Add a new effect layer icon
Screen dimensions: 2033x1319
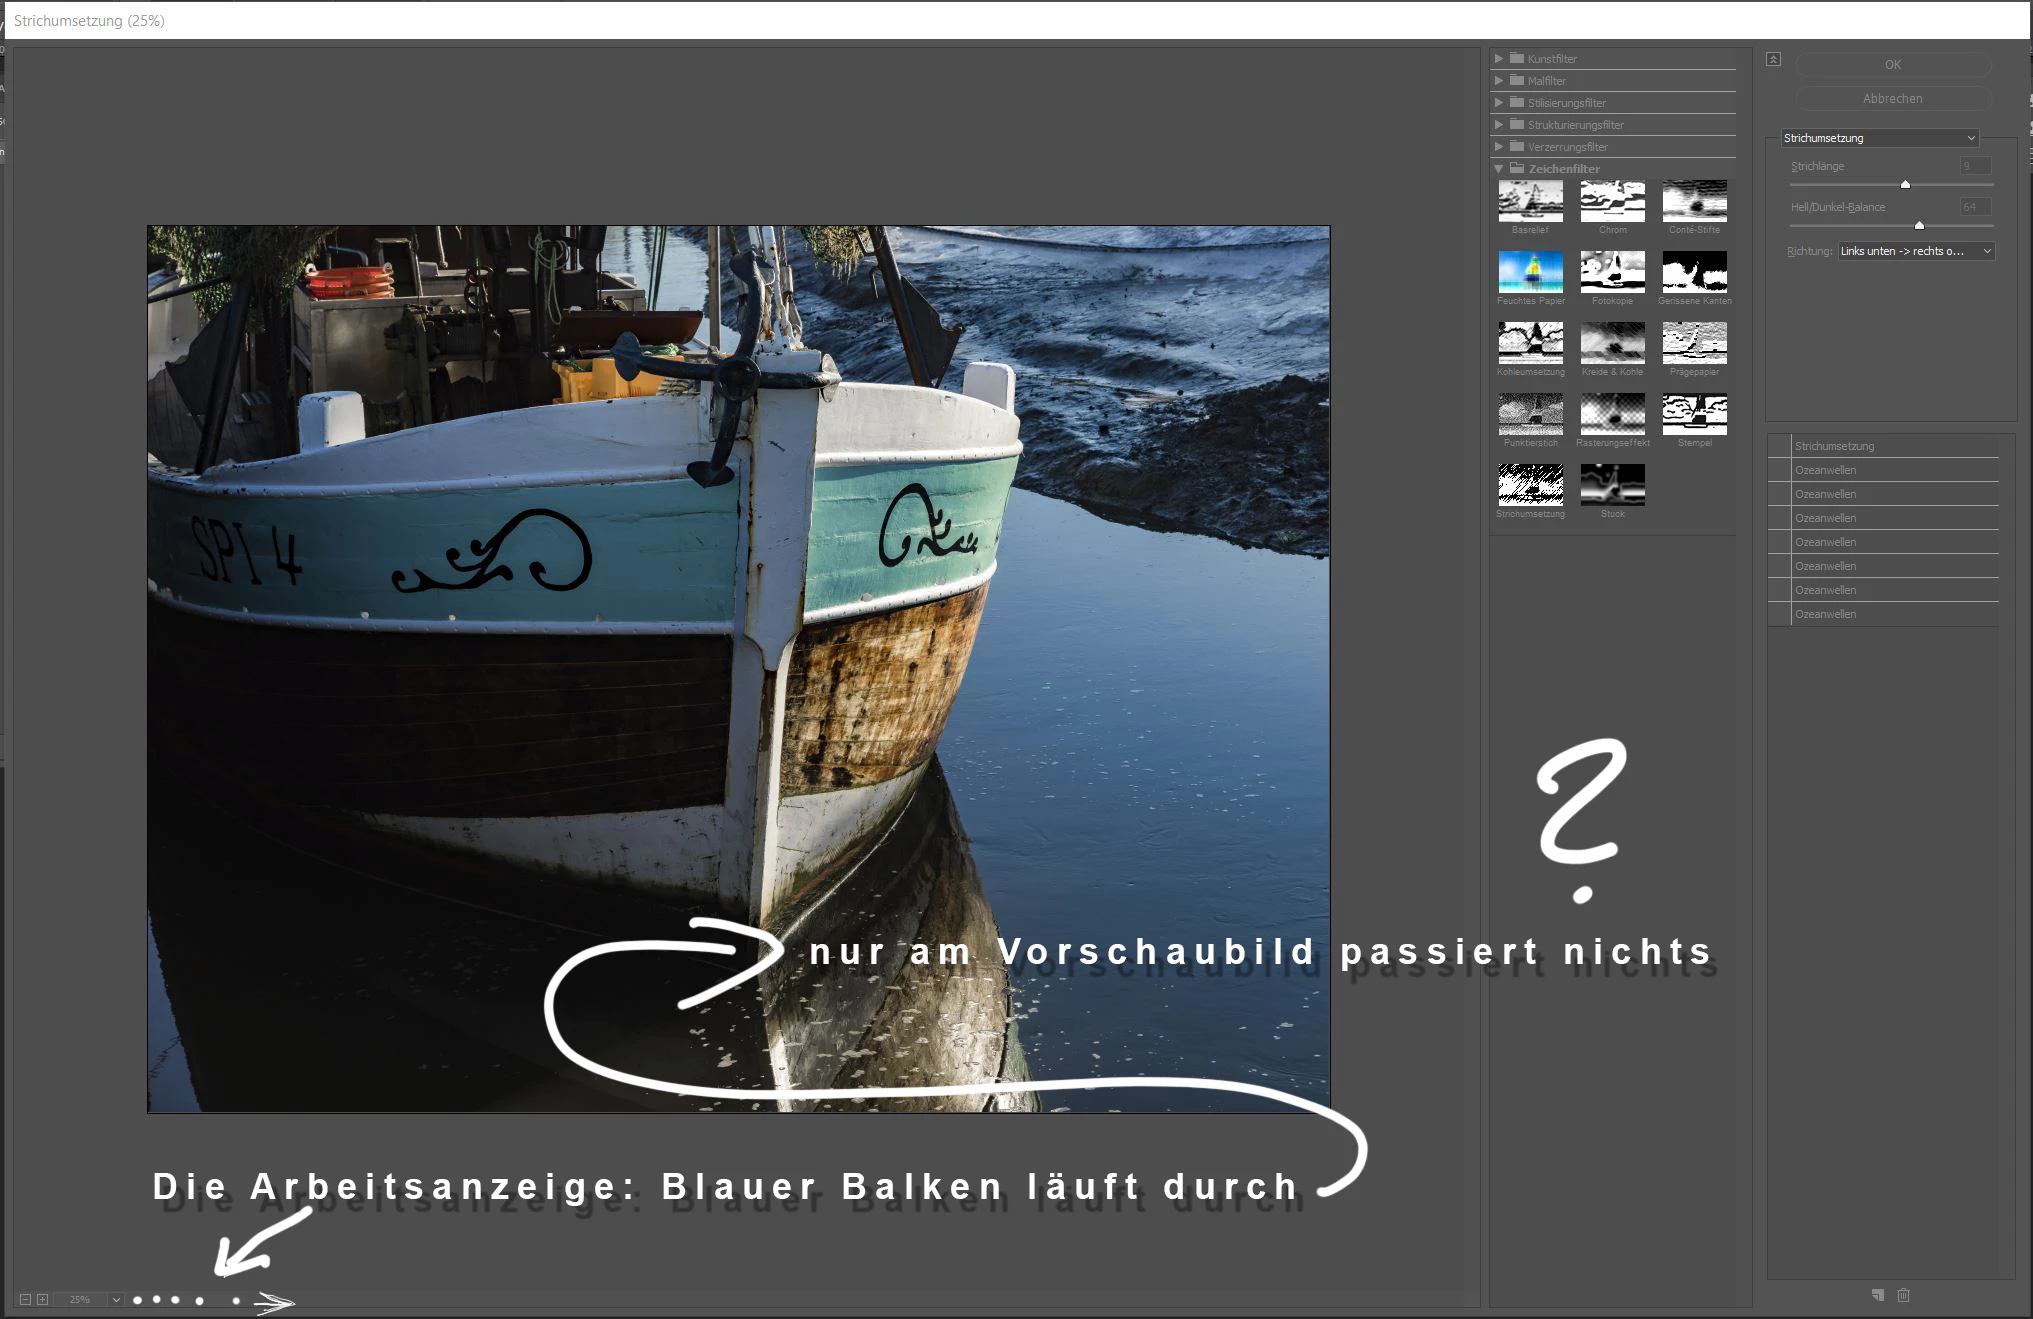click(x=1877, y=1295)
